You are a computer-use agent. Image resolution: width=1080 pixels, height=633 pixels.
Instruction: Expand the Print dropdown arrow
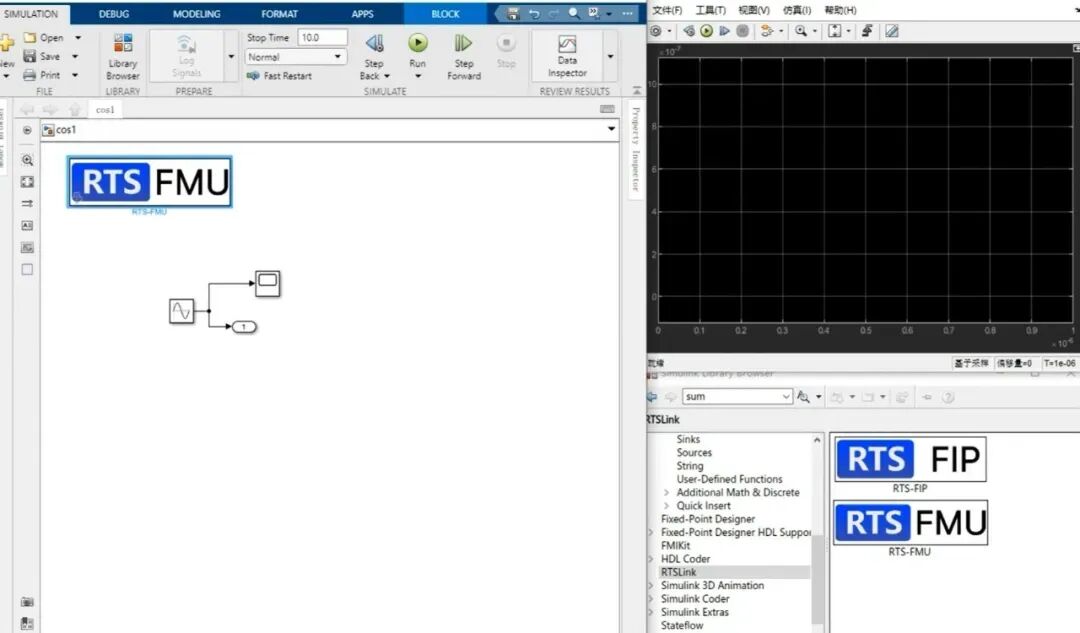coord(75,74)
